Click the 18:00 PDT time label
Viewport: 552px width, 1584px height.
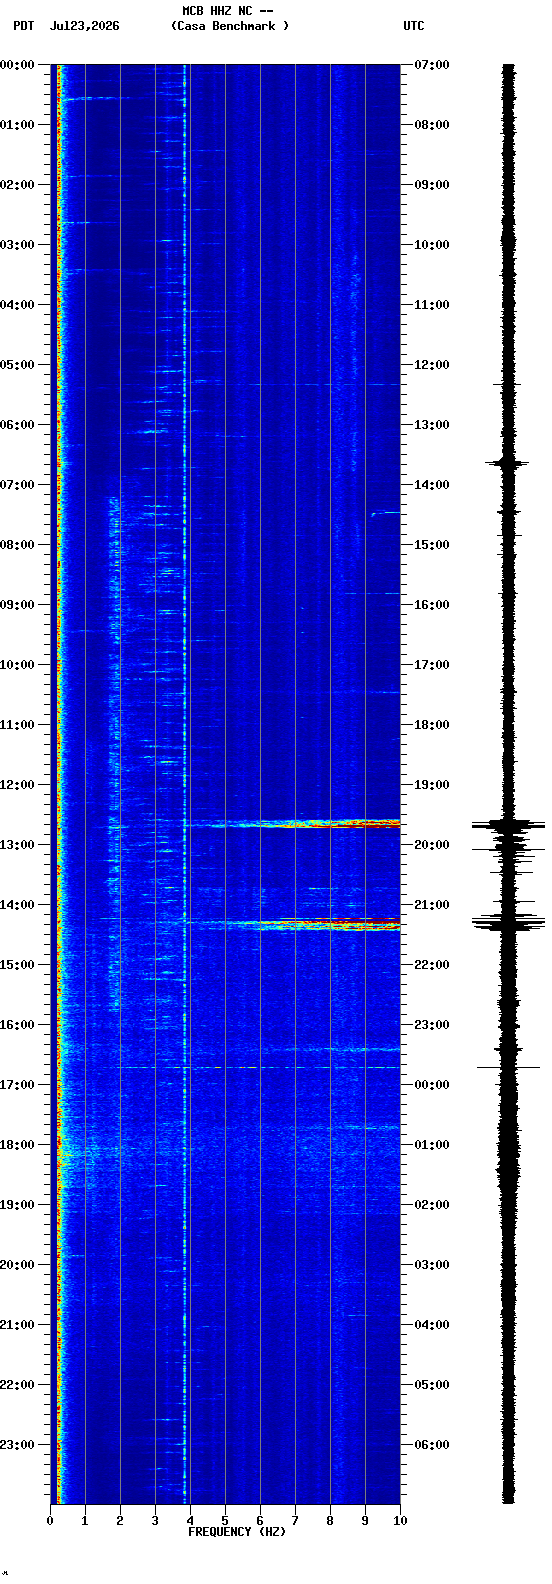[x=16, y=1145]
